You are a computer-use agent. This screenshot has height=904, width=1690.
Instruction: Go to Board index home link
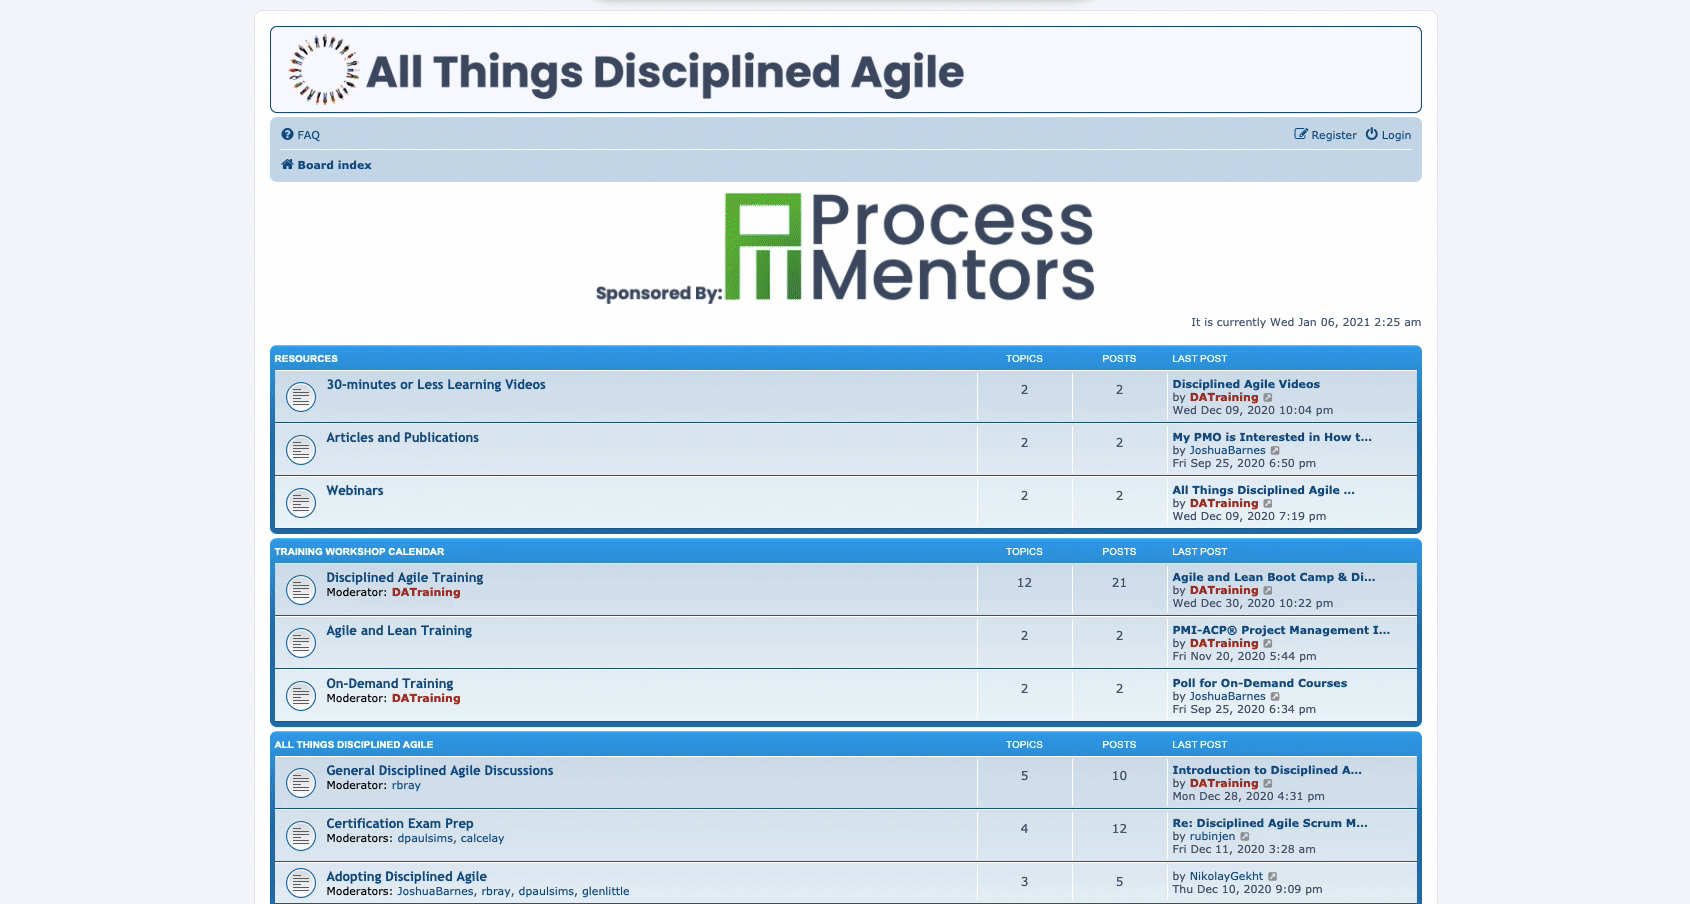point(327,165)
